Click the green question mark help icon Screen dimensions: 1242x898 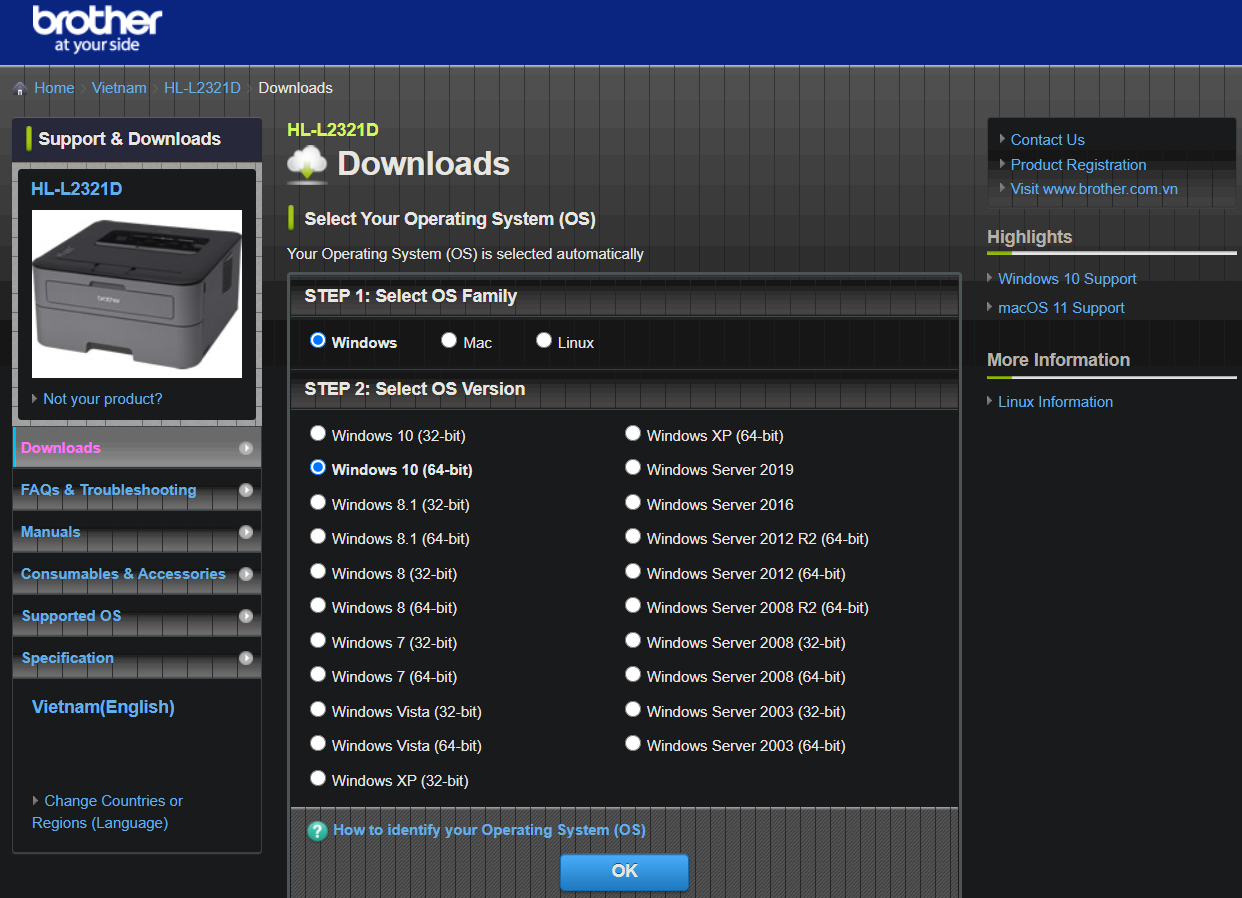317,831
